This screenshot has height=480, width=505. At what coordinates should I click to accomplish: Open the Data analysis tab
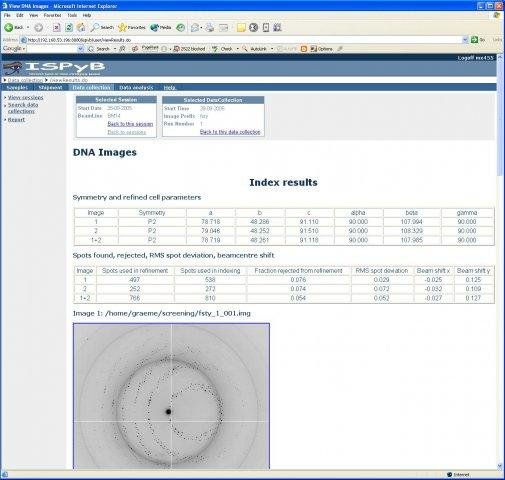[x=136, y=87]
